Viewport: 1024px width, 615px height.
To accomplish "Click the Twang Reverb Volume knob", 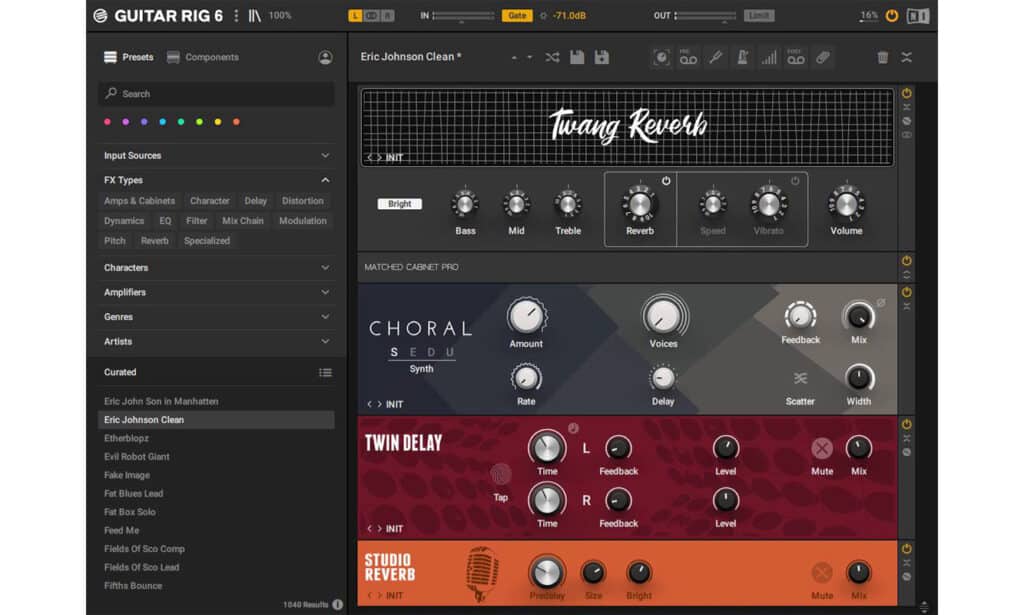I will click(846, 204).
